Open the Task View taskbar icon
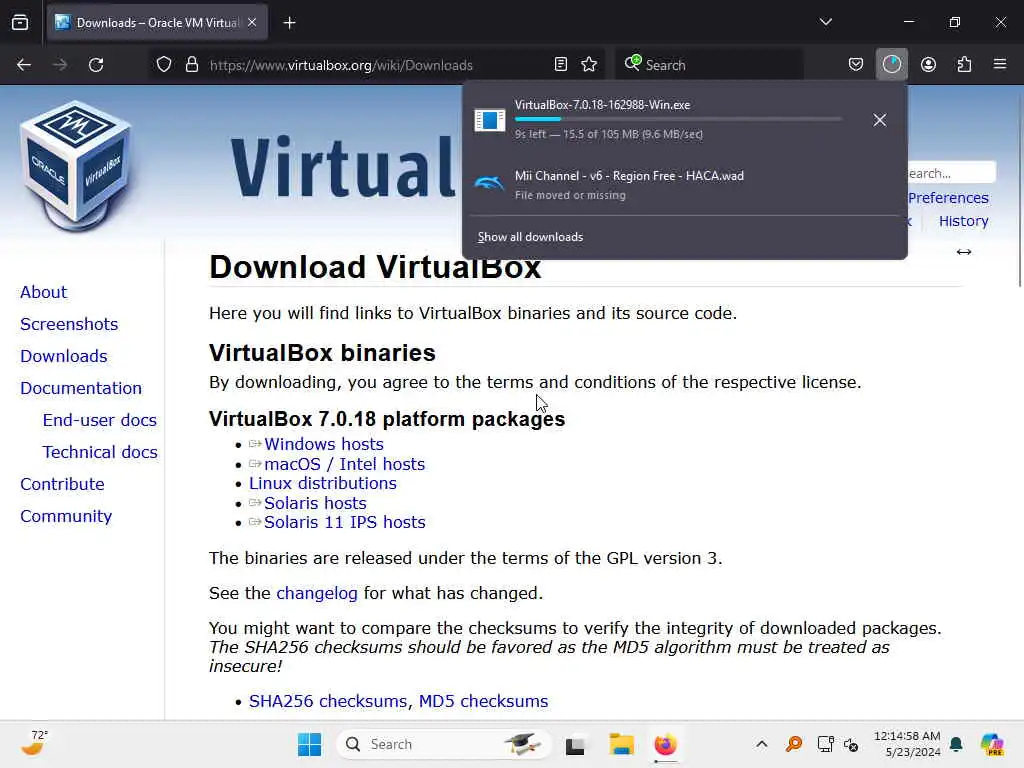This screenshot has height=768, width=1024. pos(575,744)
